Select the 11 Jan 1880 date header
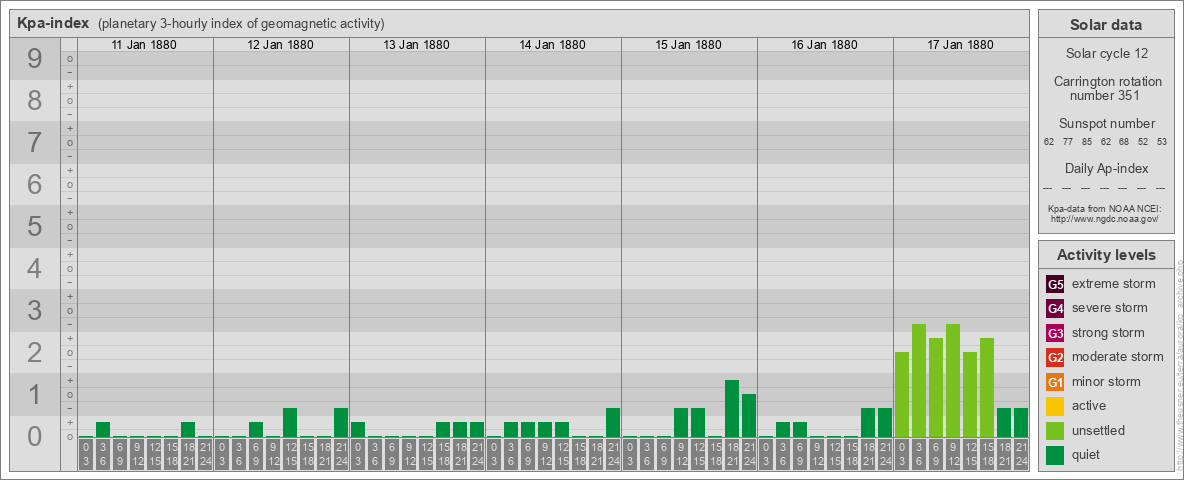This screenshot has height=480, width=1184. [144, 45]
